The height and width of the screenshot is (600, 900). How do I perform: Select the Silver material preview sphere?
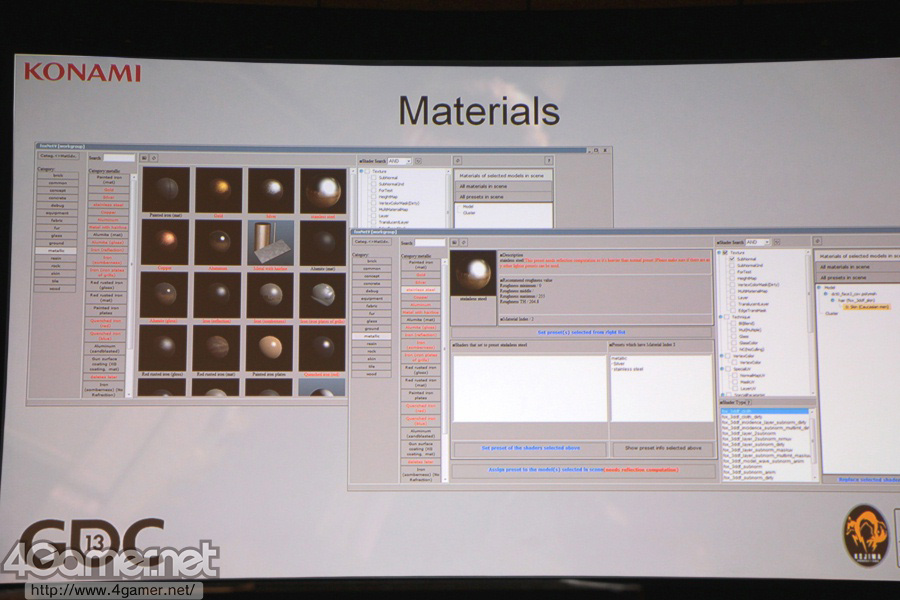click(x=271, y=189)
